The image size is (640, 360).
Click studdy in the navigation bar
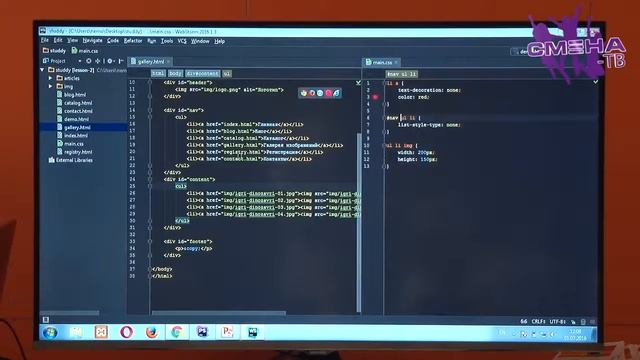(x=54, y=51)
